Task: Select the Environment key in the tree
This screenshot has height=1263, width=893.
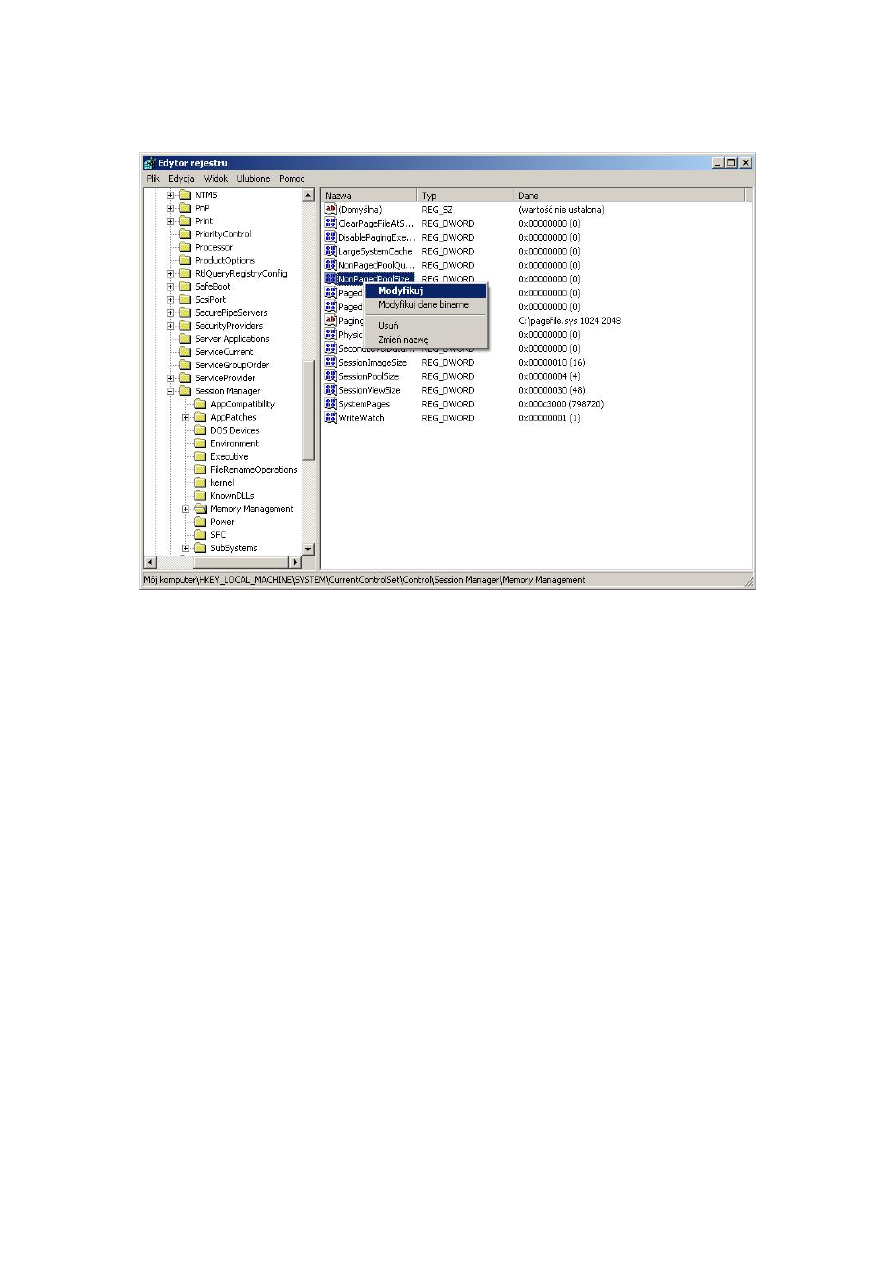Action: click(233, 443)
